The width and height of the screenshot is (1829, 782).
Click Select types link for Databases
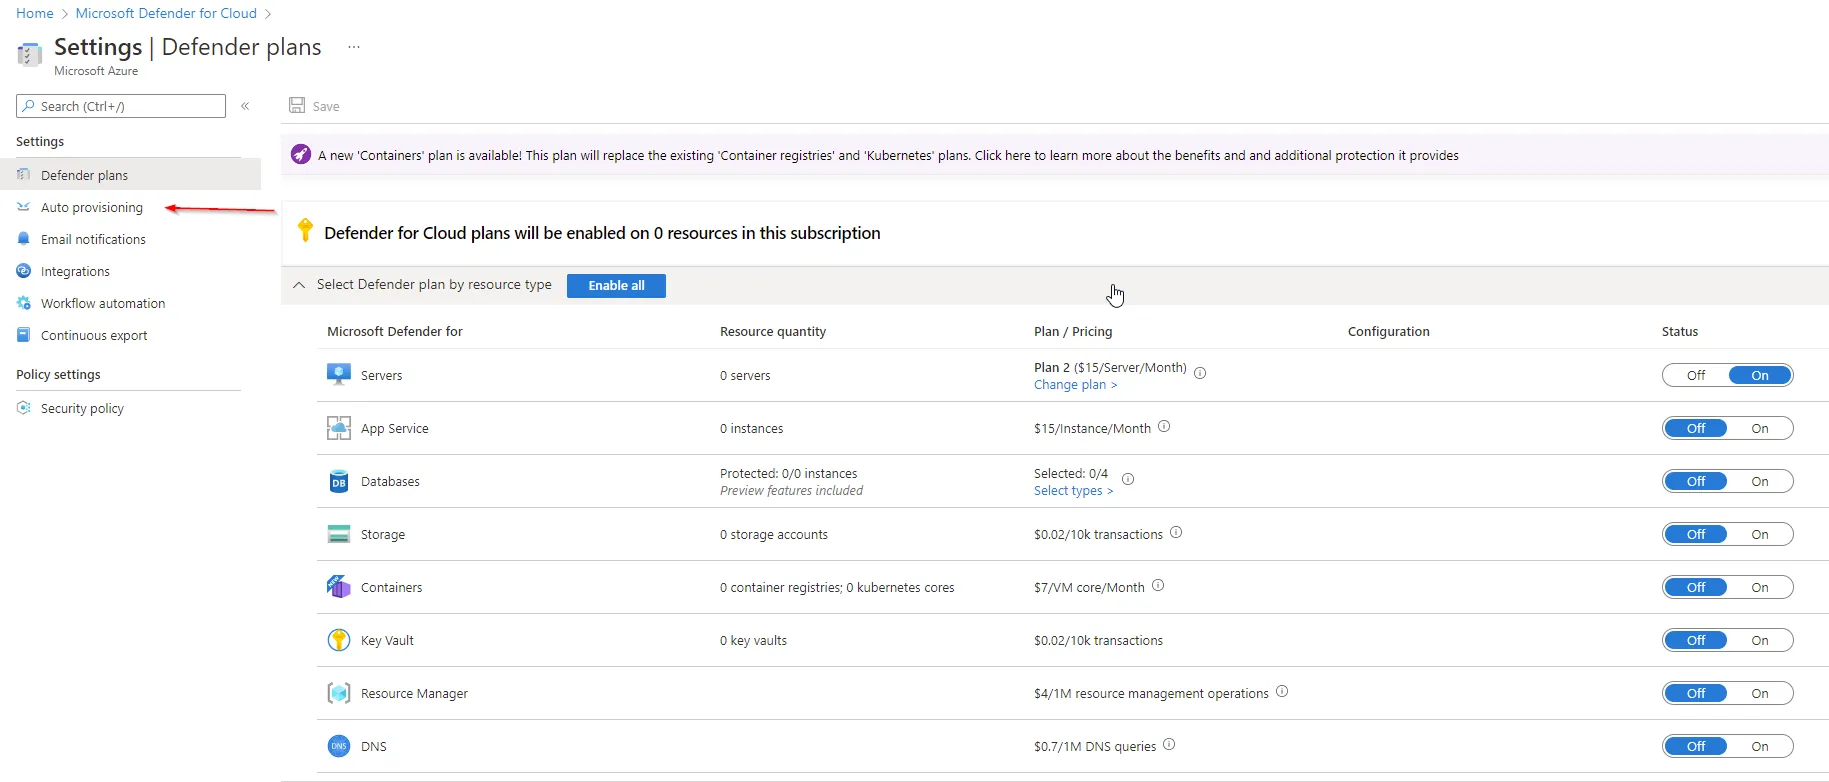pyautogui.click(x=1073, y=491)
